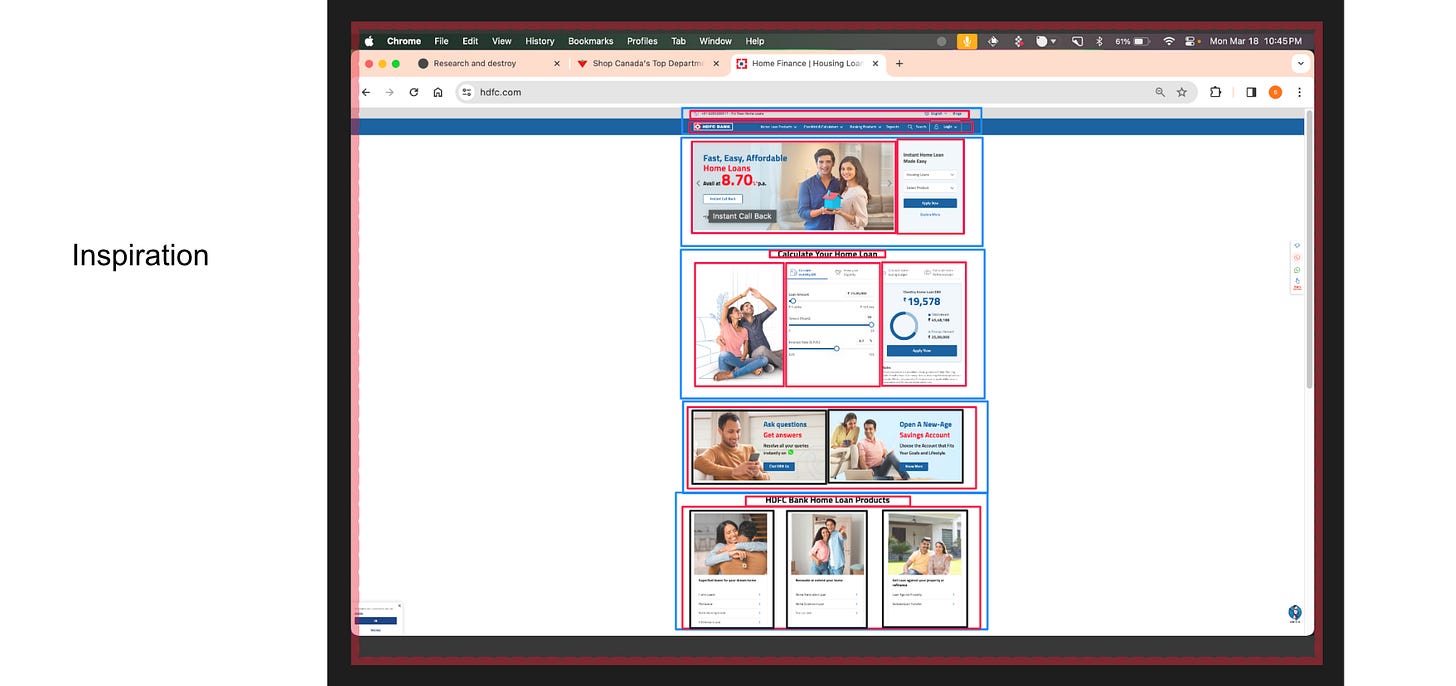1456x686 pixels.
Task: Expand the English language selector
Action: [x=936, y=114]
